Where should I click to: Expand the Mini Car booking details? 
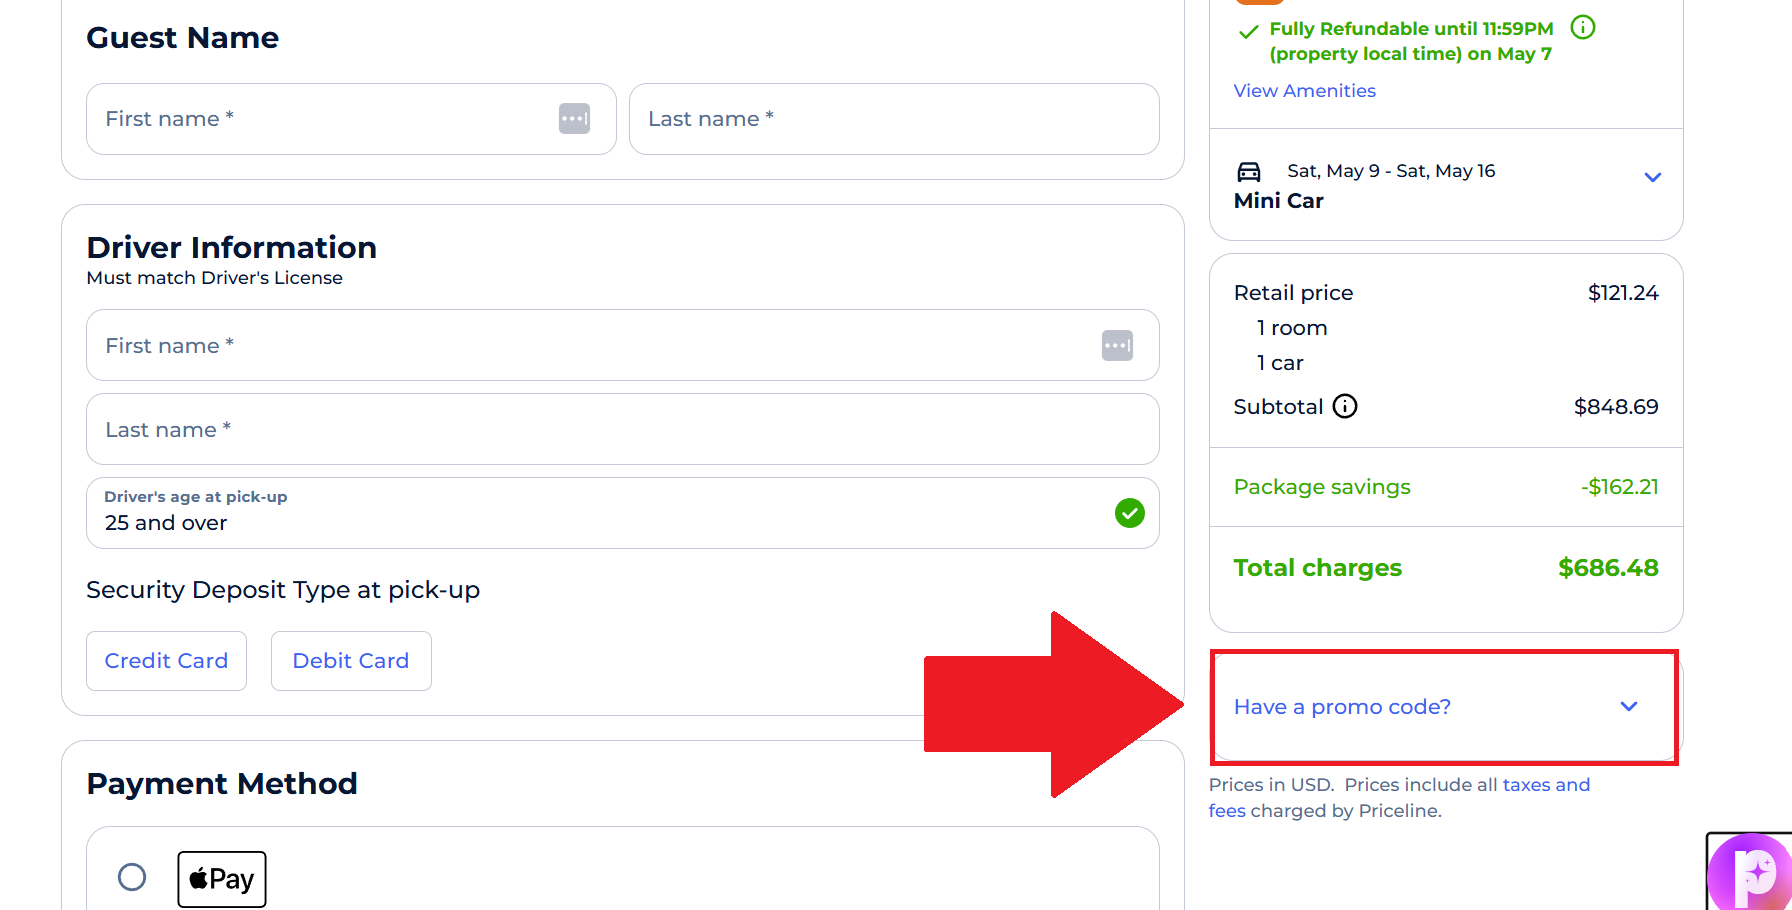tap(1651, 177)
